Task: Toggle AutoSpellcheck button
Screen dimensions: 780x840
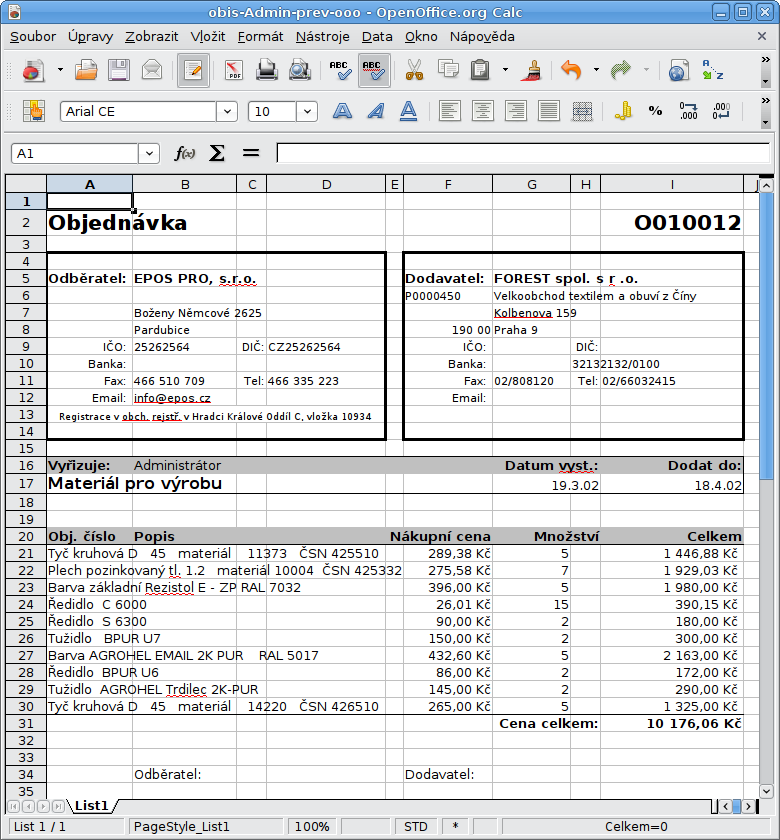Action: 374,71
